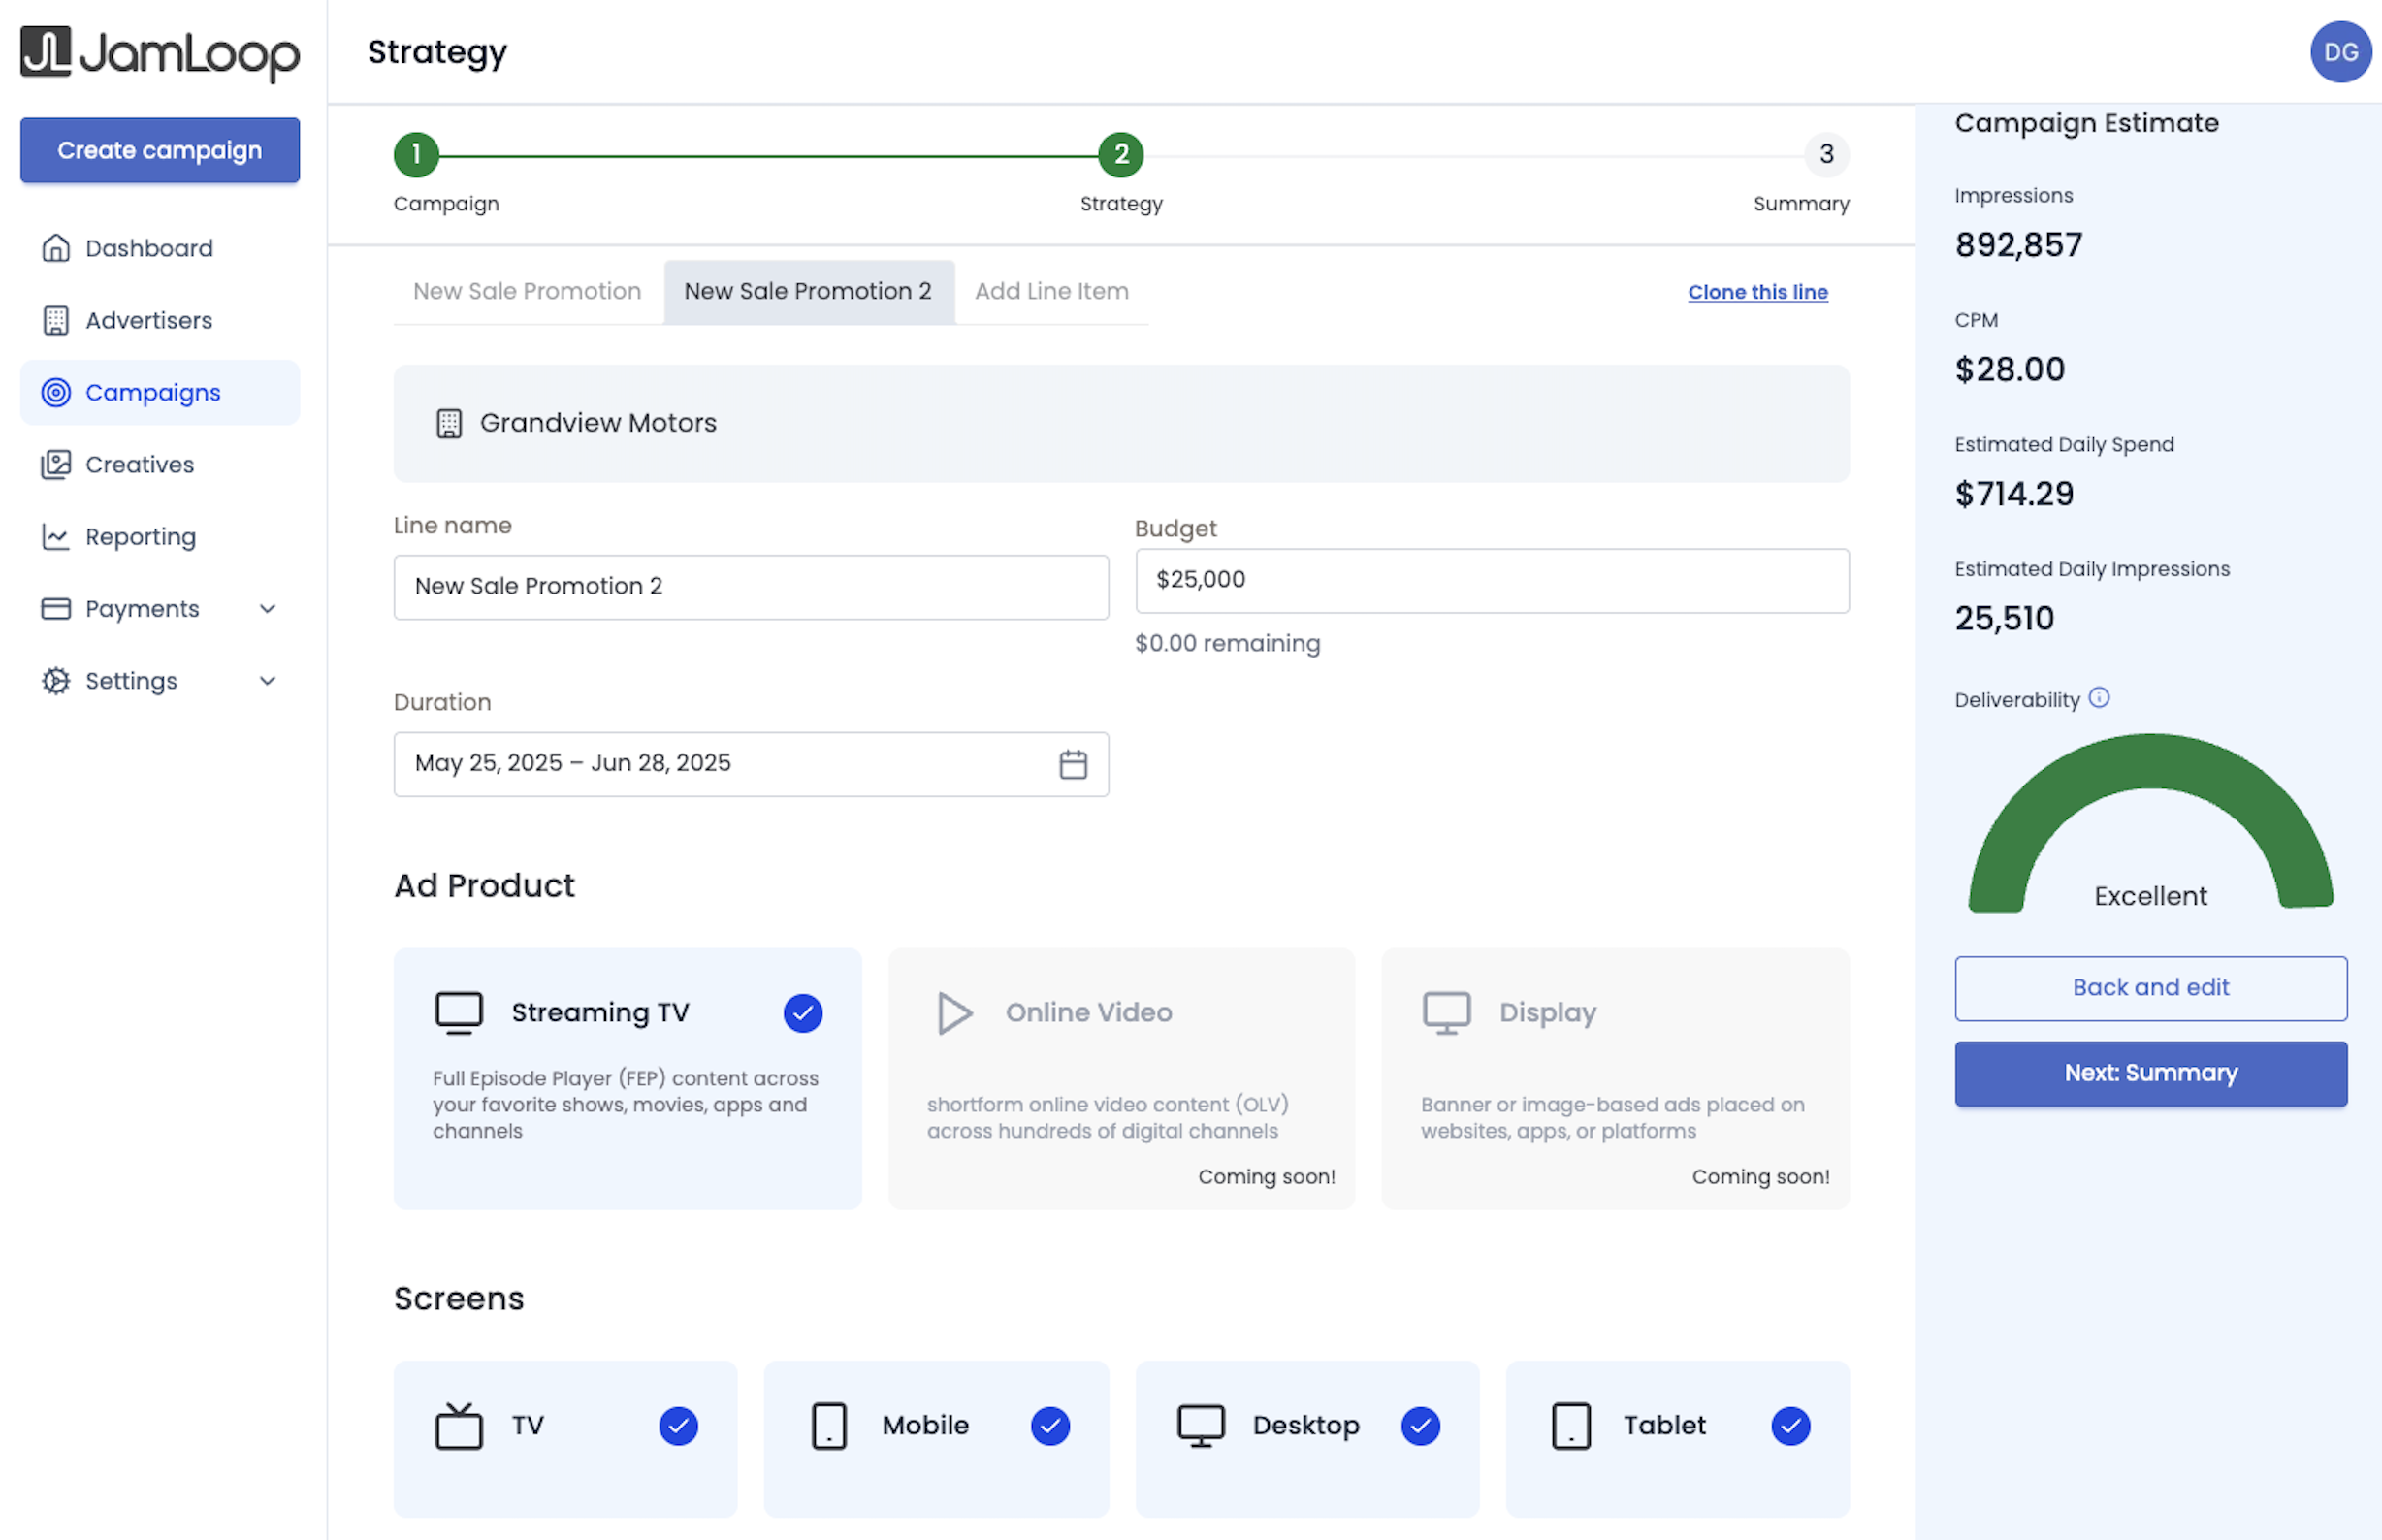This screenshot has height=1540, width=2382.
Task: Click the Next: Summary button
Action: [2150, 1073]
